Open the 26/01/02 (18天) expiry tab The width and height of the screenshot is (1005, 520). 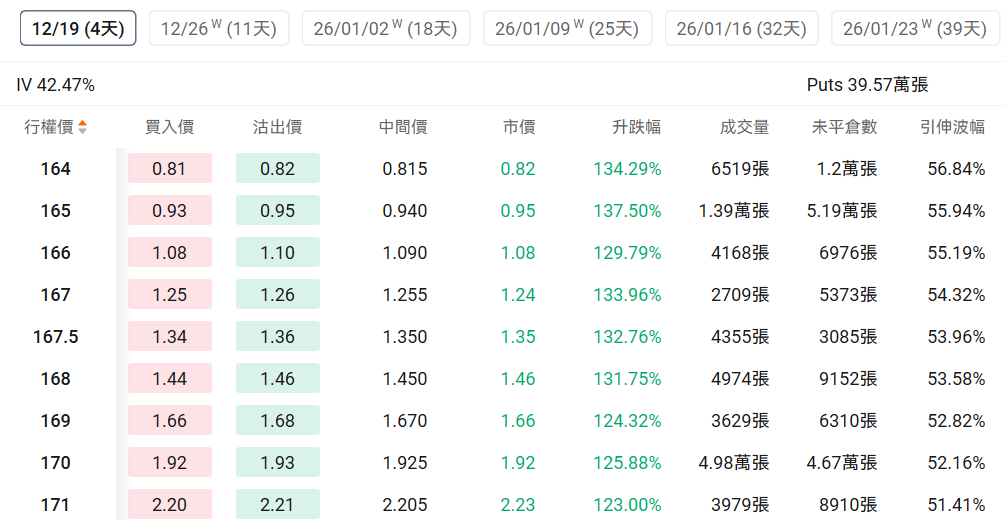(x=385, y=28)
